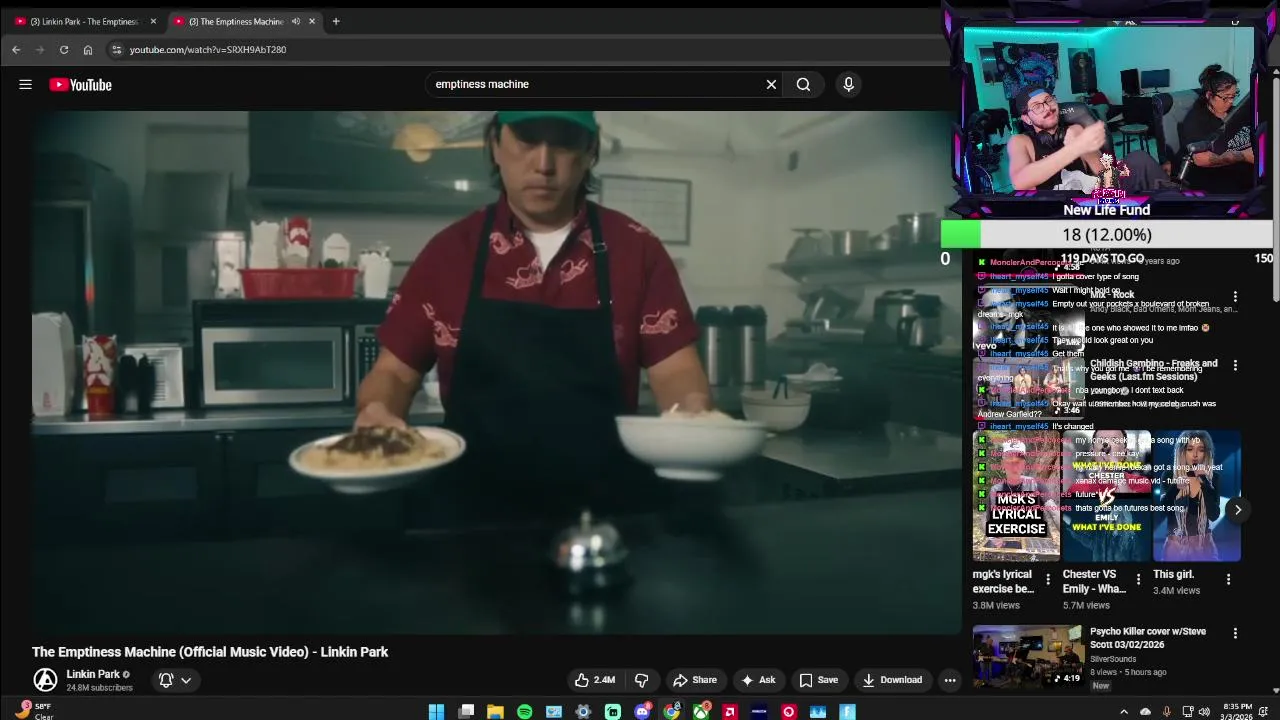Open AMD software from taskbar
This screenshot has width=1280, height=720.
(730, 712)
